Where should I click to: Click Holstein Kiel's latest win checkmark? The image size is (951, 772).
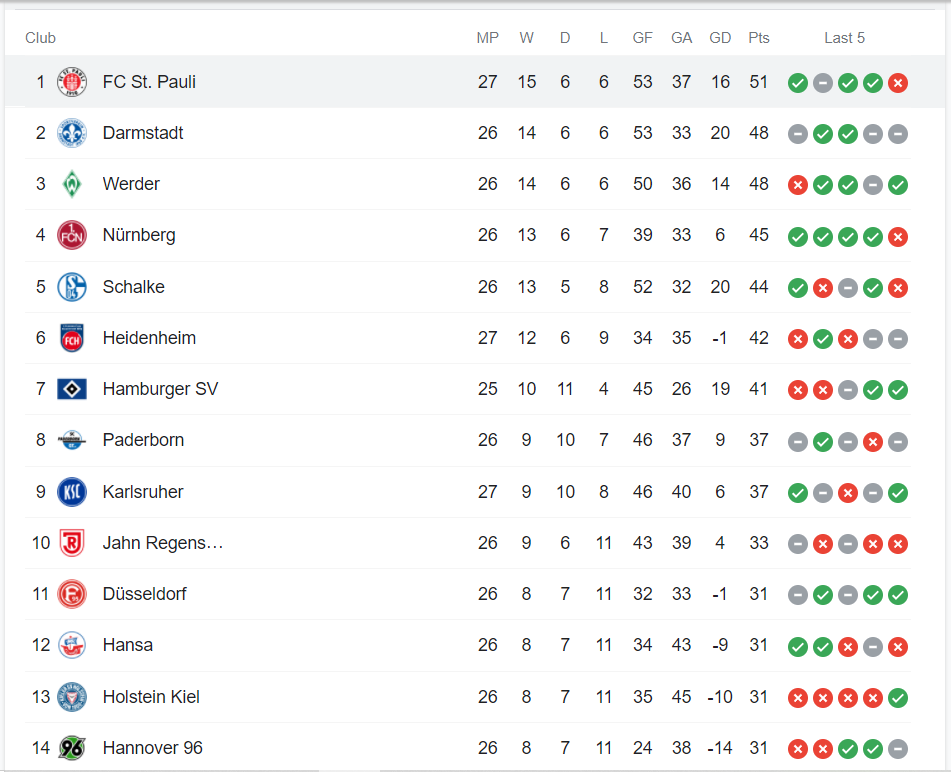click(898, 698)
